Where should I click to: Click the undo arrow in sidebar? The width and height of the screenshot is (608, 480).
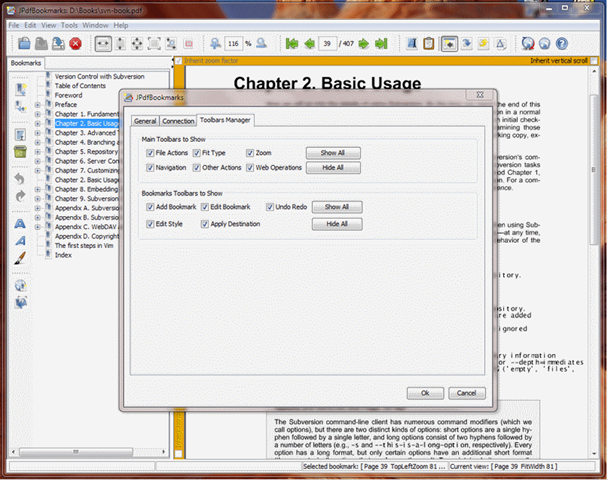click(20, 179)
